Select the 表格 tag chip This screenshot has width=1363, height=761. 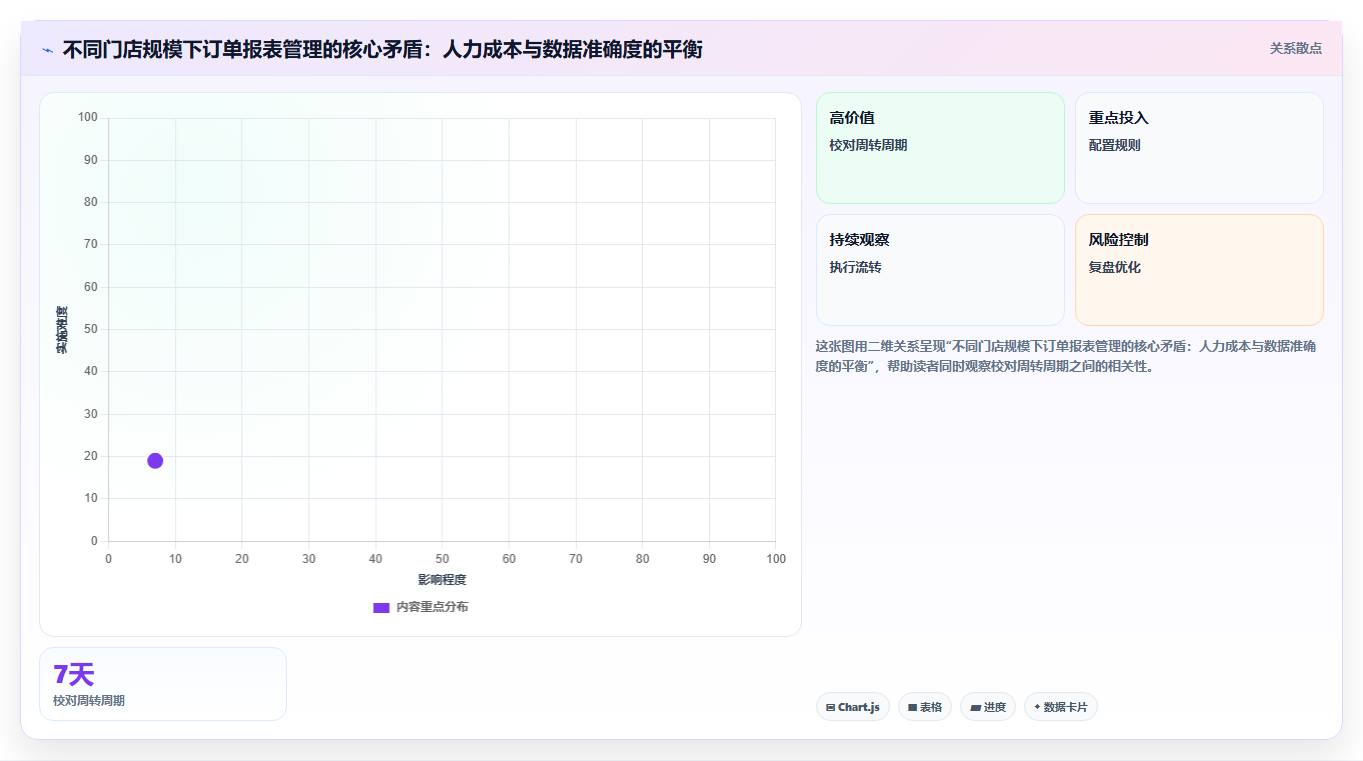tap(925, 707)
